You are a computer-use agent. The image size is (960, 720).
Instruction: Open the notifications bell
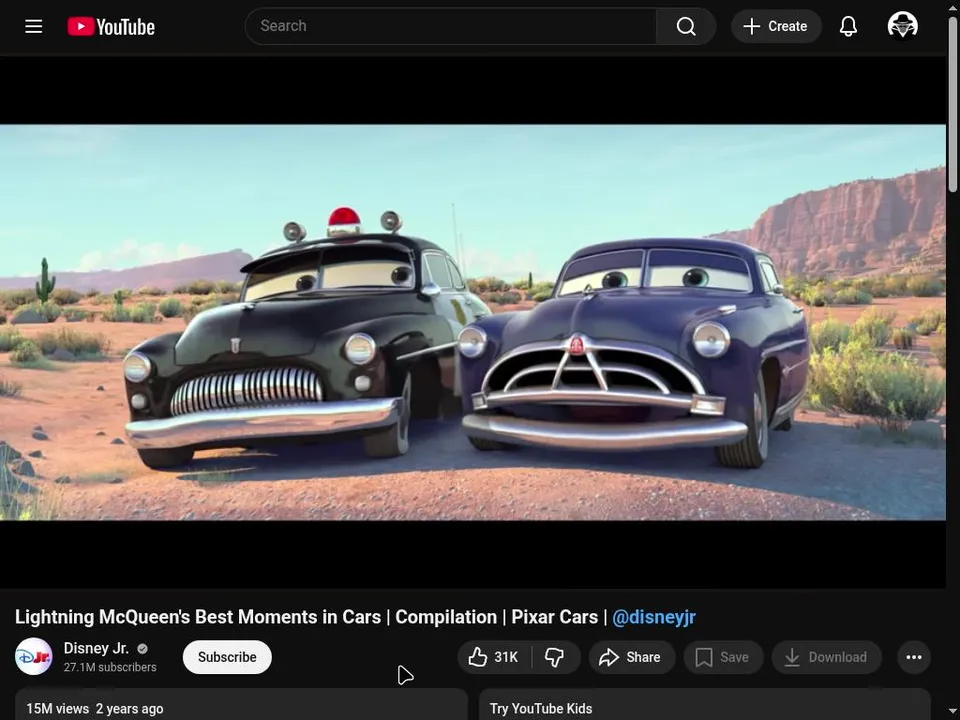(x=848, y=26)
